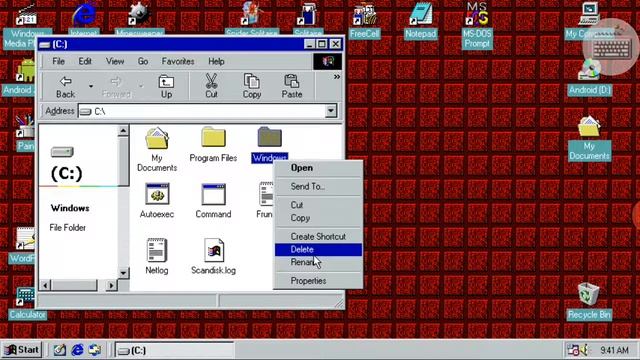Choose Properties in the context menu

tap(318, 281)
